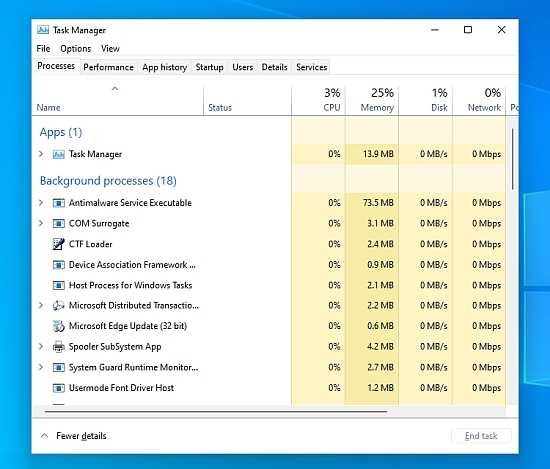Maximize the Task Manager window
The height and width of the screenshot is (469, 550).
(468, 30)
